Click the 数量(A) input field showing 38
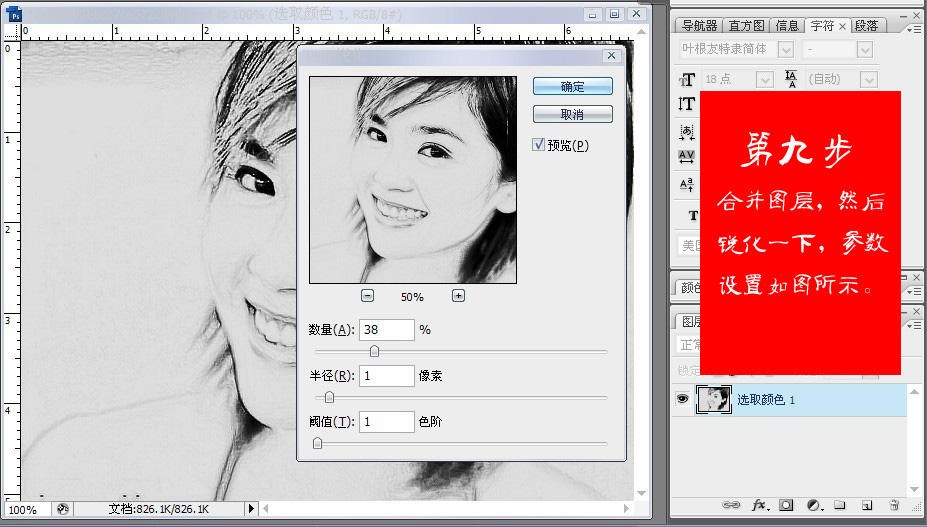 [387, 329]
